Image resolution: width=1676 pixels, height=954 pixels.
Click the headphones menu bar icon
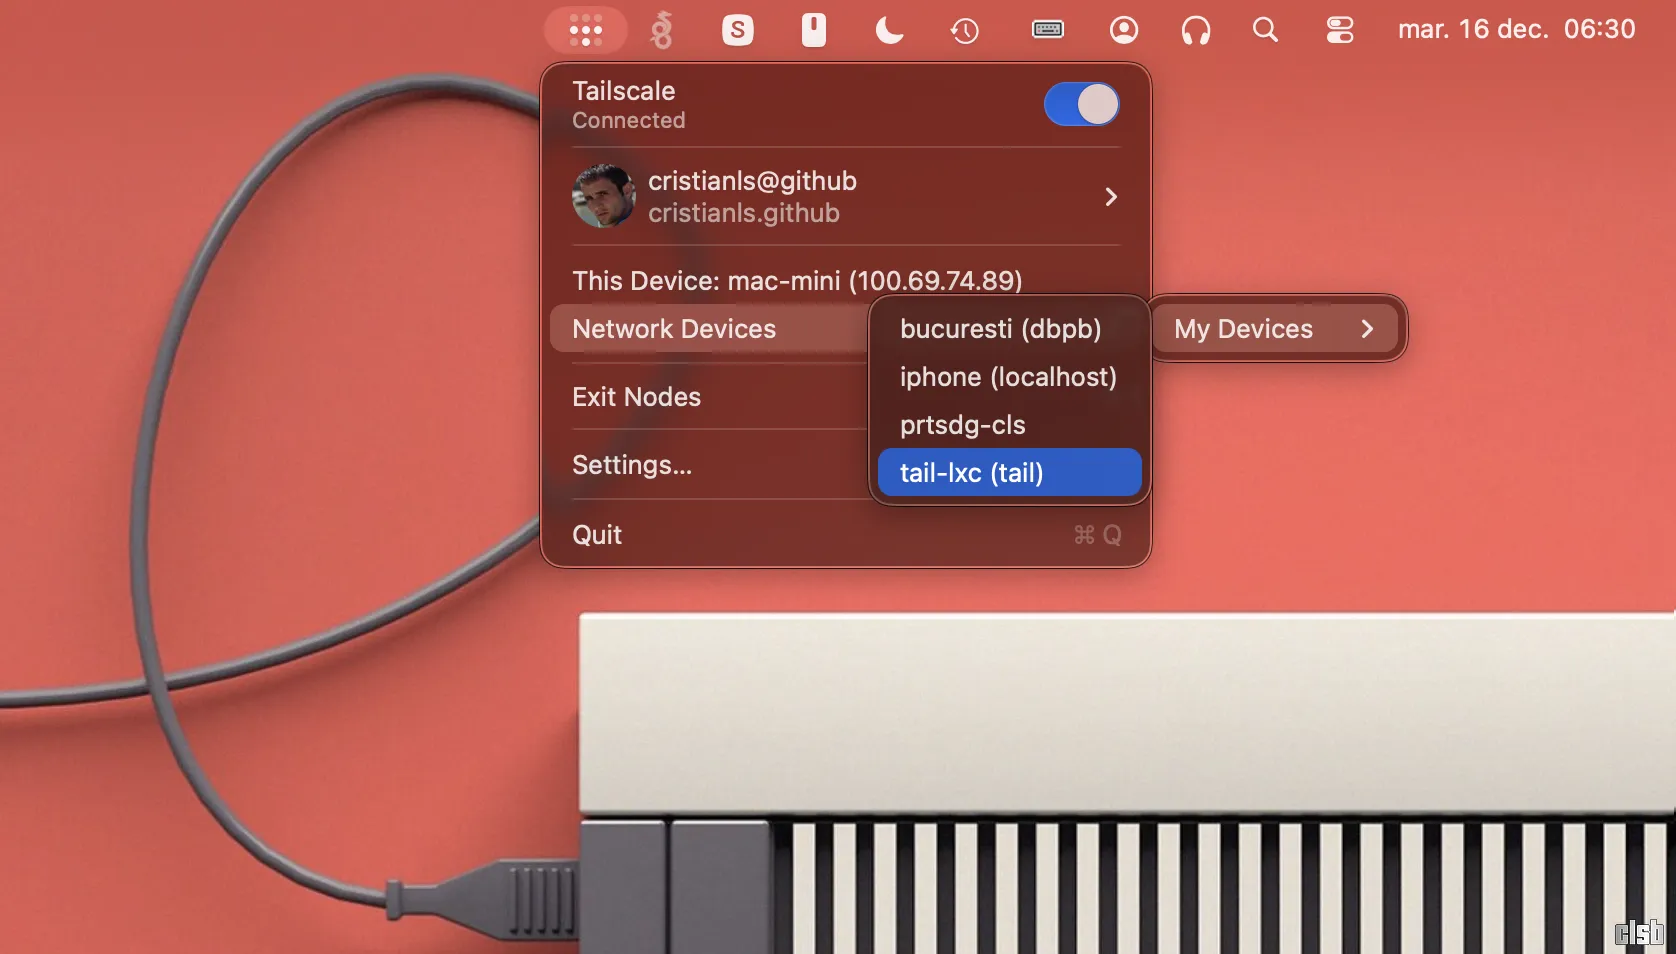coord(1195,30)
